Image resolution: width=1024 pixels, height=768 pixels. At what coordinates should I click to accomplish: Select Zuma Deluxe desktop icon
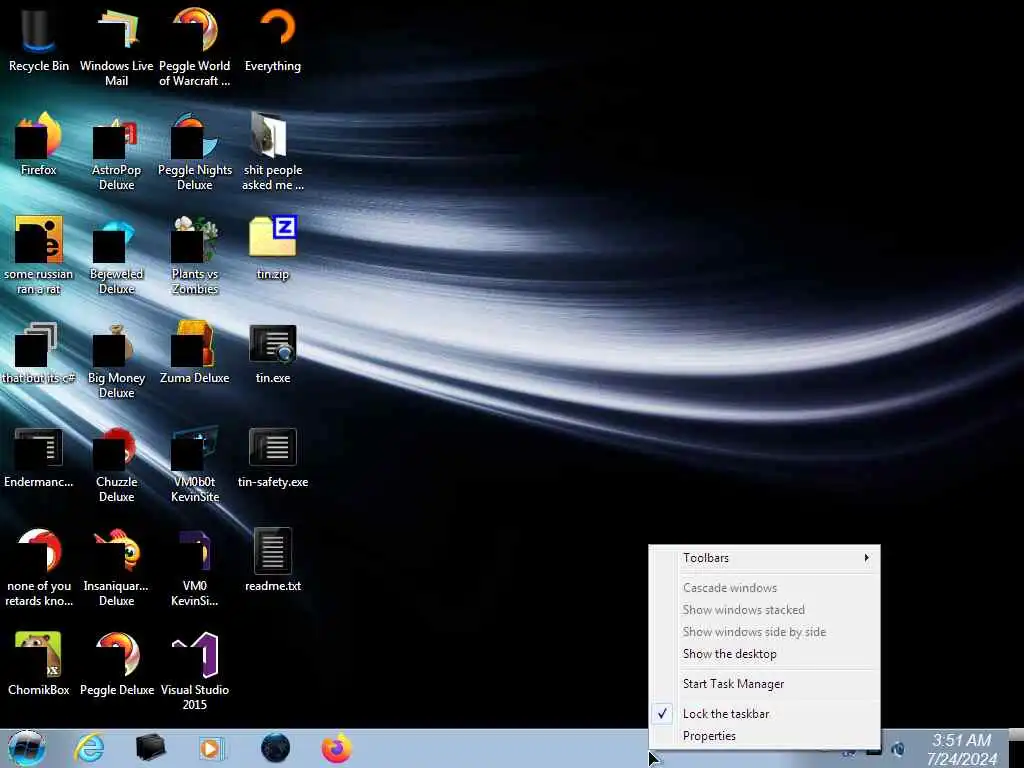[x=195, y=352]
